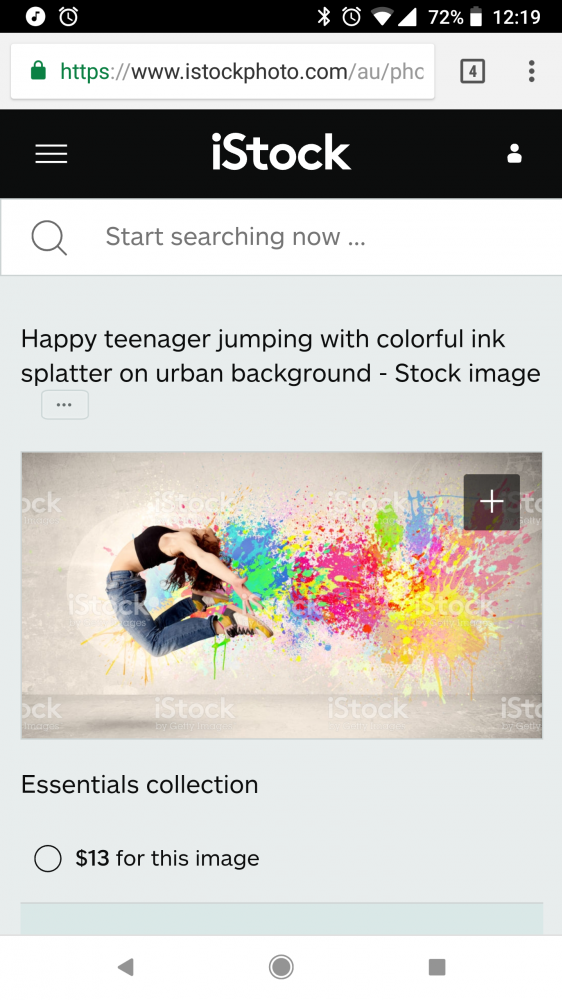Open the iStock hamburger menu
Image resolution: width=562 pixels, height=1000 pixels.
pos(51,154)
